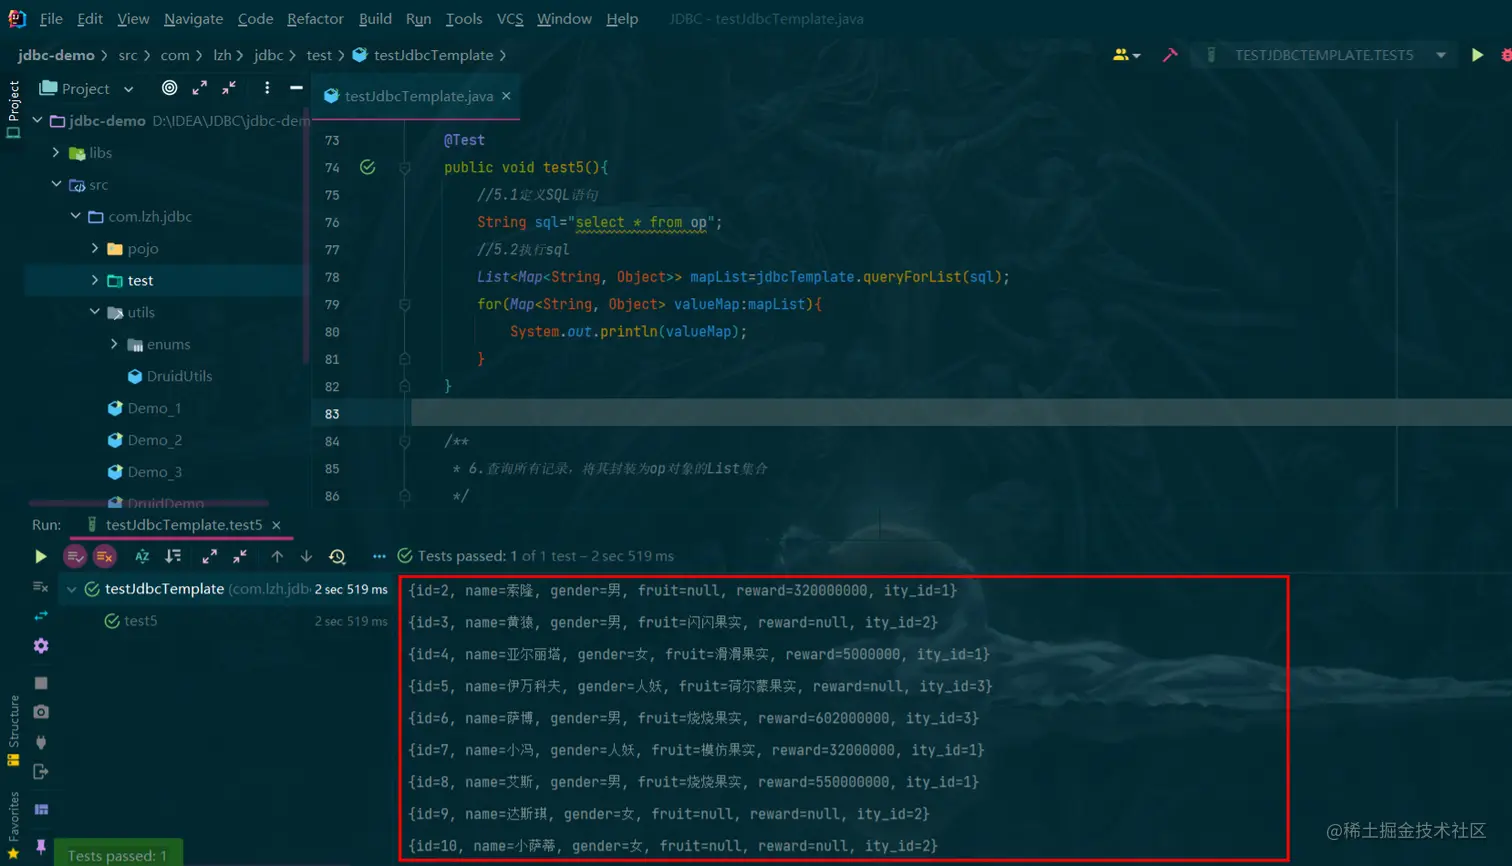Open the Structure tool window tab

click(13, 731)
